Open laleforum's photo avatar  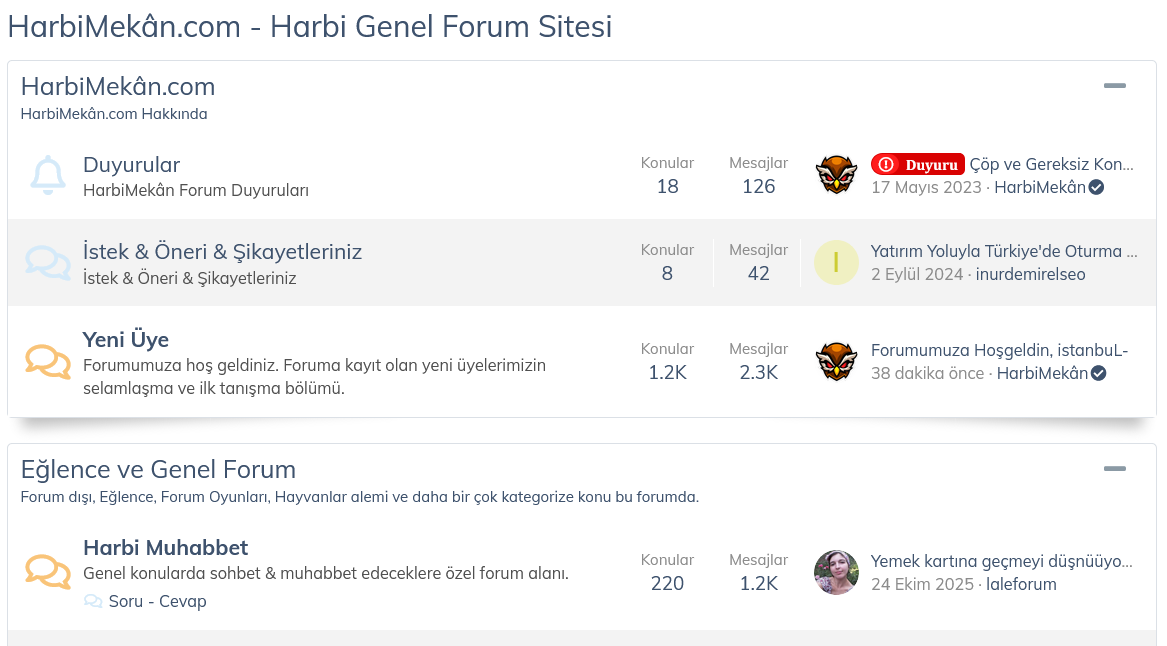pyautogui.click(x=836, y=572)
